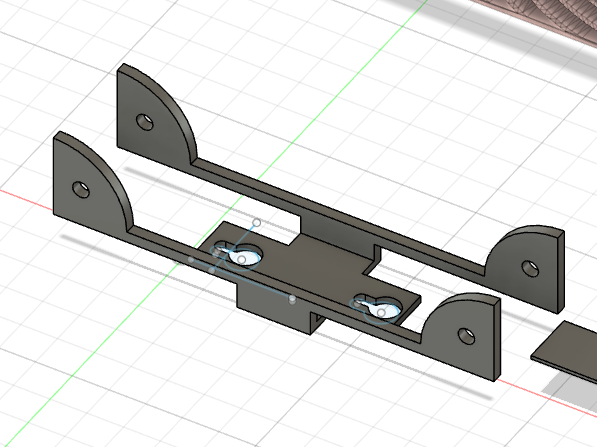Click the sketch point atop the blue line
Image resolution: width=597 pixels, height=447 pixels.
tap(257, 223)
